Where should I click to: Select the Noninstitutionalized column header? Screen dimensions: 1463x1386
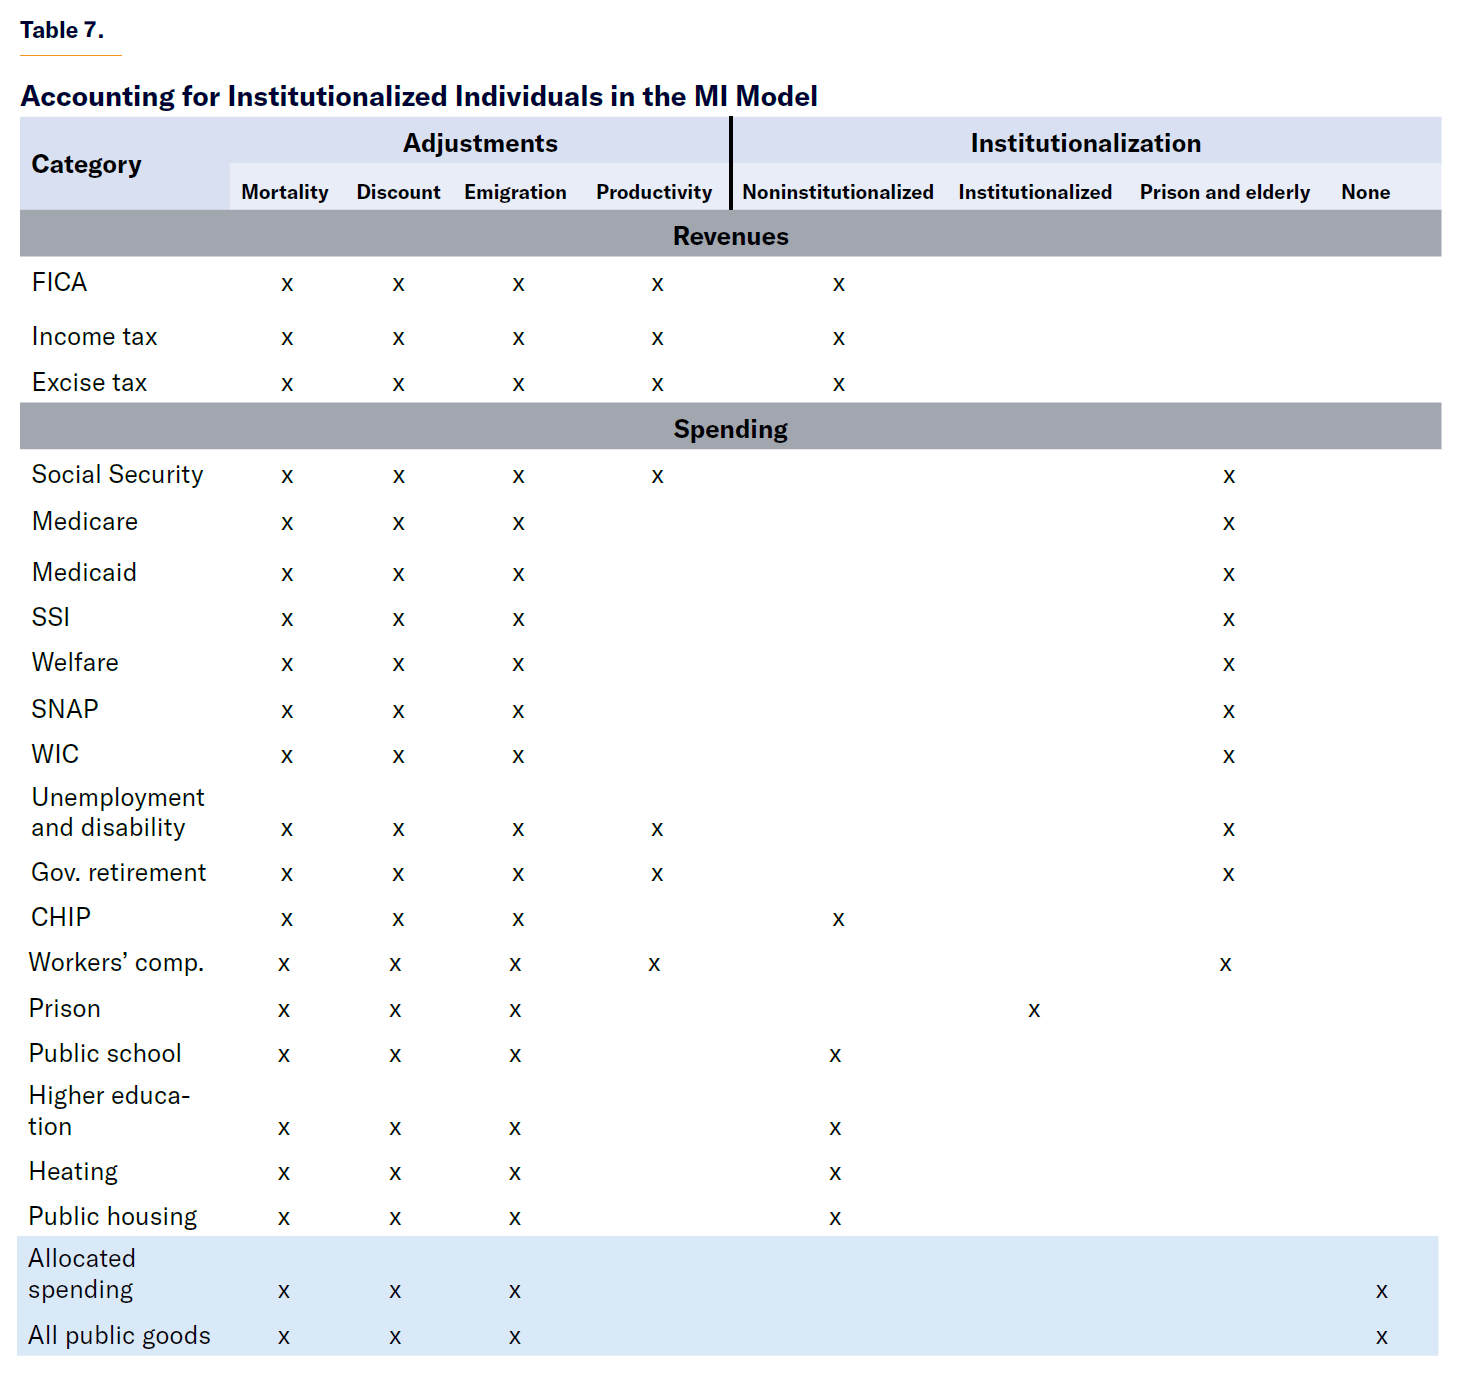[x=838, y=192]
